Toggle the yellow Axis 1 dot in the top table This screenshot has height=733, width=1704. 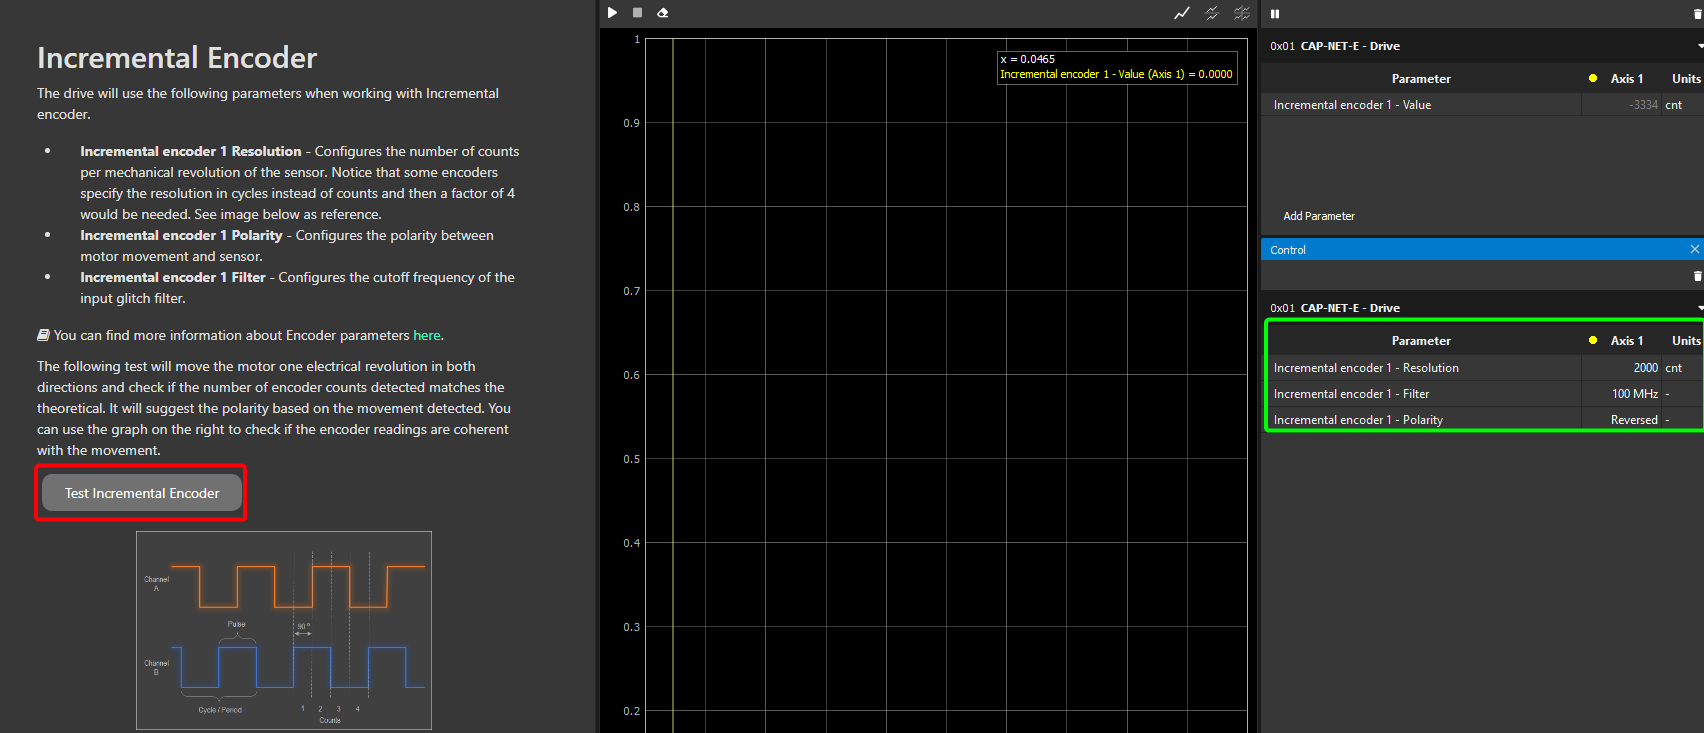click(1593, 78)
